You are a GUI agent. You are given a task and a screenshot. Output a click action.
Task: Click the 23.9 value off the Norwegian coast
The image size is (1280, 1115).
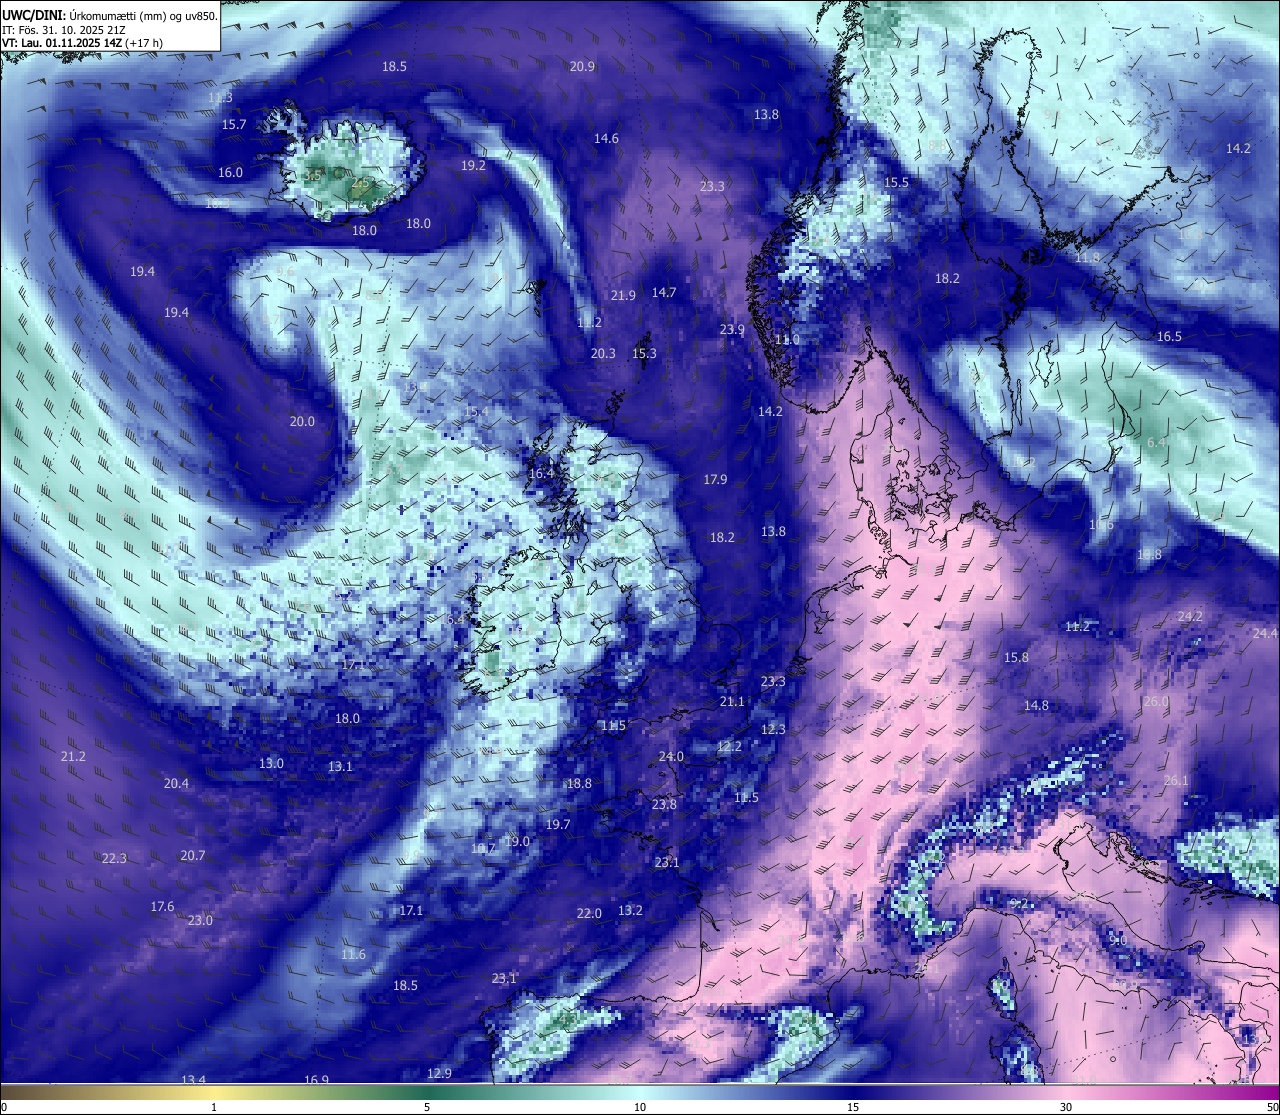click(x=732, y=330)
